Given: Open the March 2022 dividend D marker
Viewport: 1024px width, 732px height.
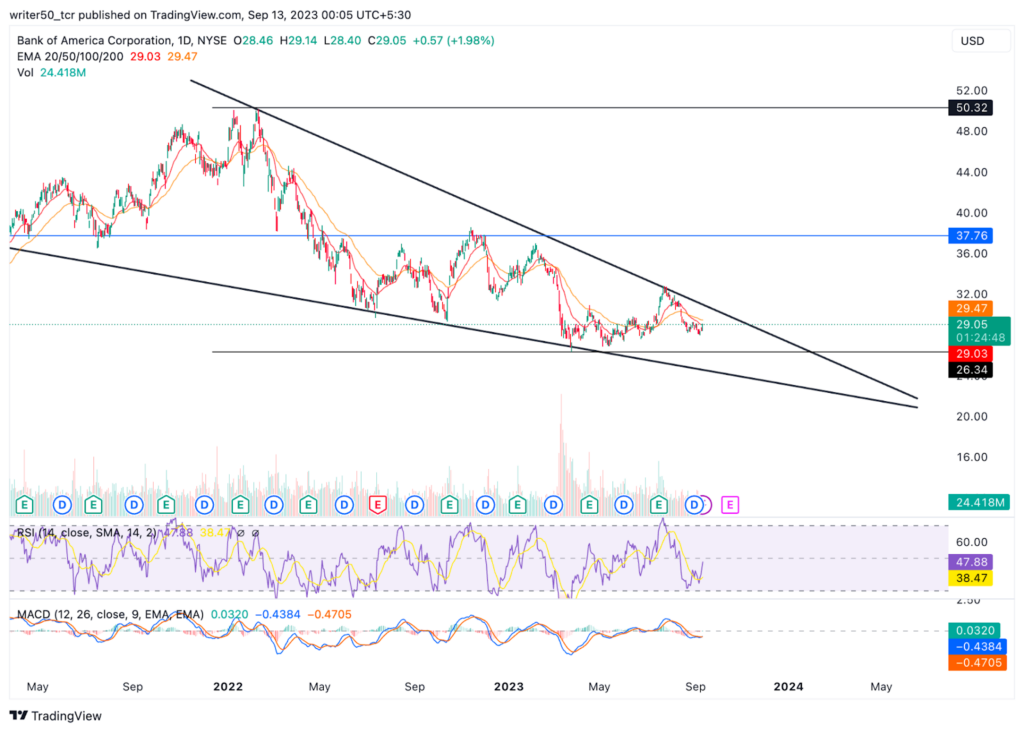Looking at the screenshot, I should tap(274, 505).
